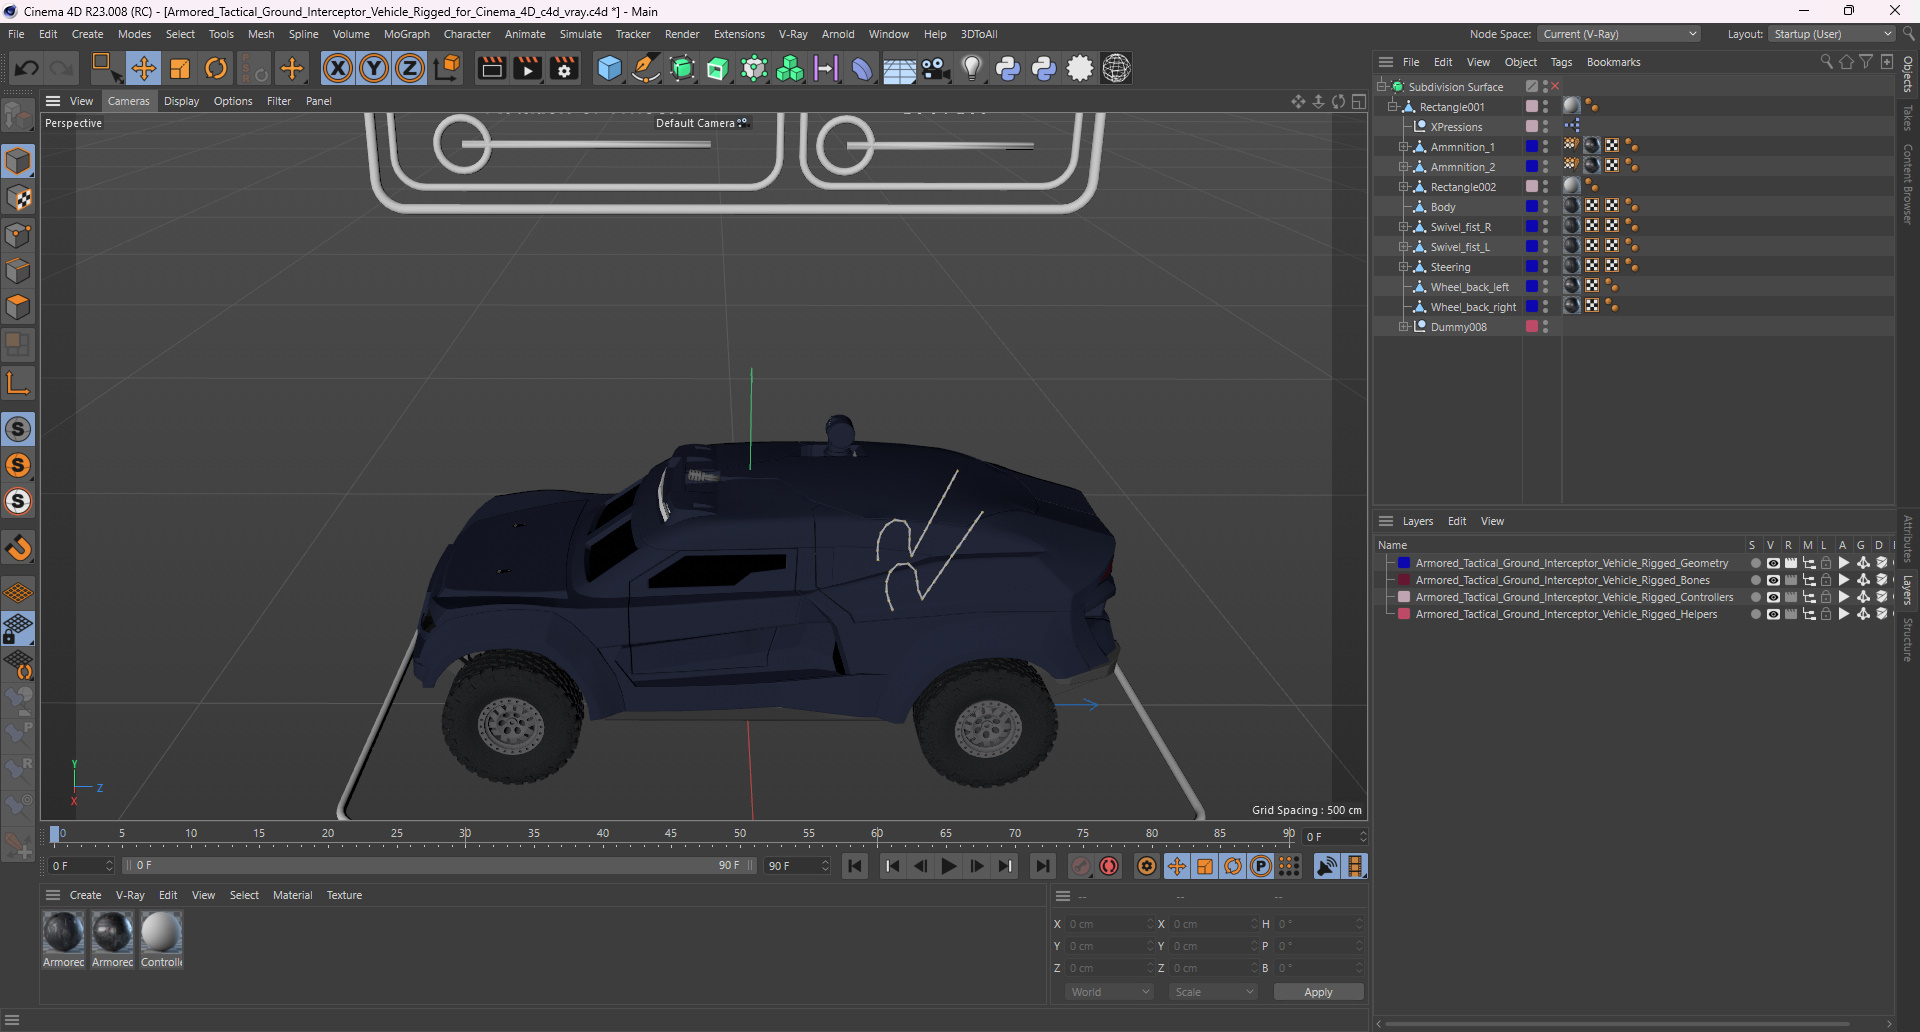
Task: Click Body object layer color swatch
Action: pos(1531,207)
